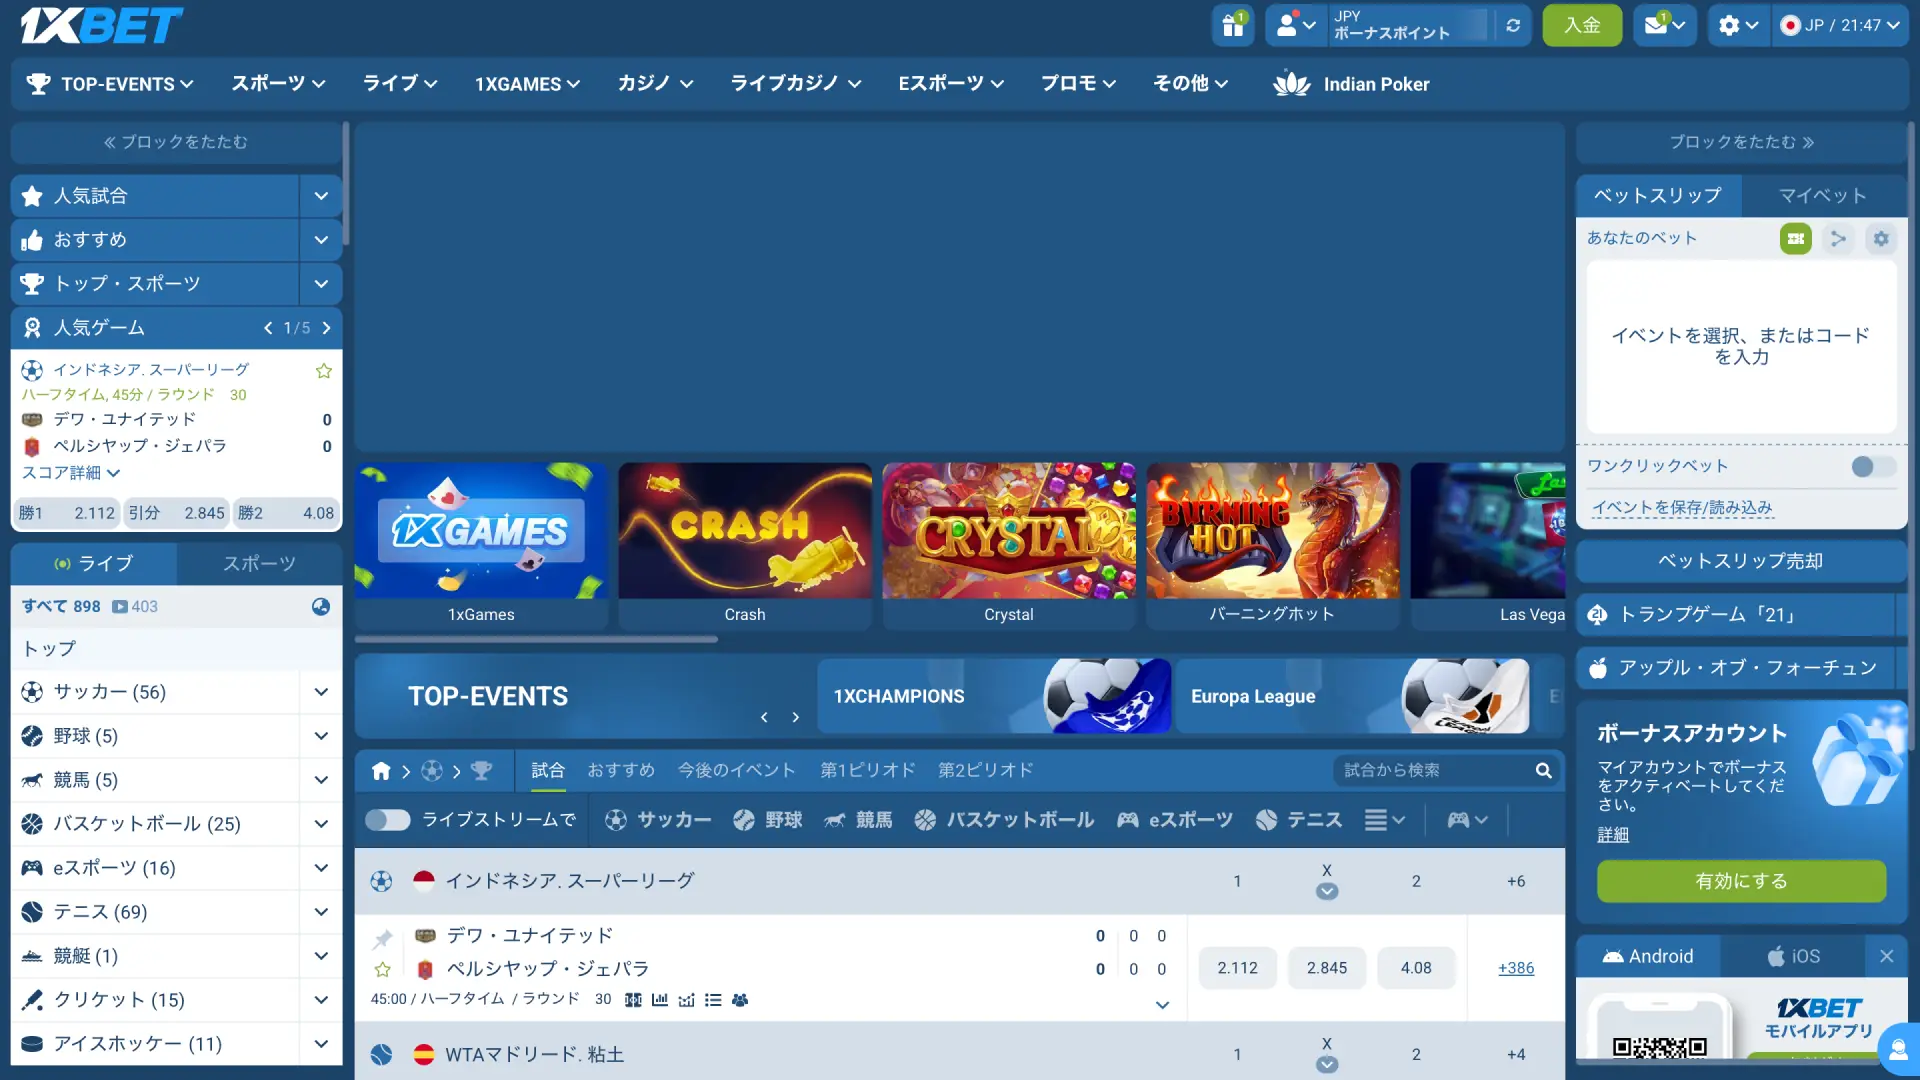Open the JP / 21:47 language dropdown

pyautogui.click(x=1840, y=25)
